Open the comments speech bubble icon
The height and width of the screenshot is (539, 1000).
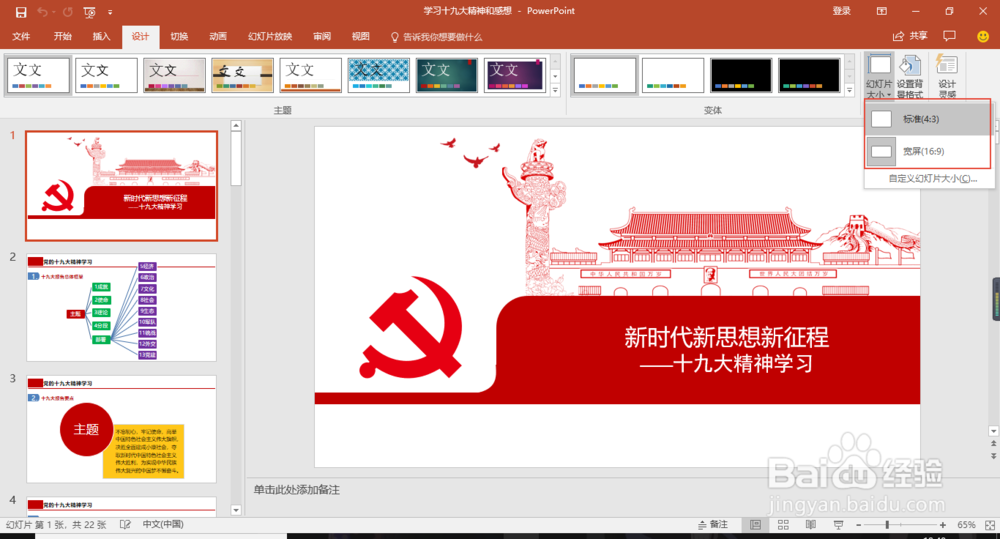(x=950, y=36)
